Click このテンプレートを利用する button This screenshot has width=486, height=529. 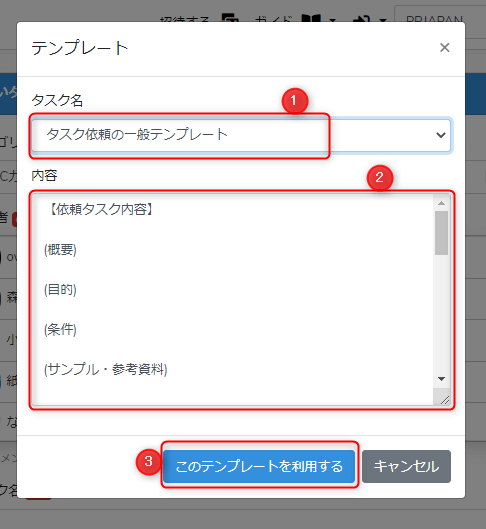pos(259,466)
